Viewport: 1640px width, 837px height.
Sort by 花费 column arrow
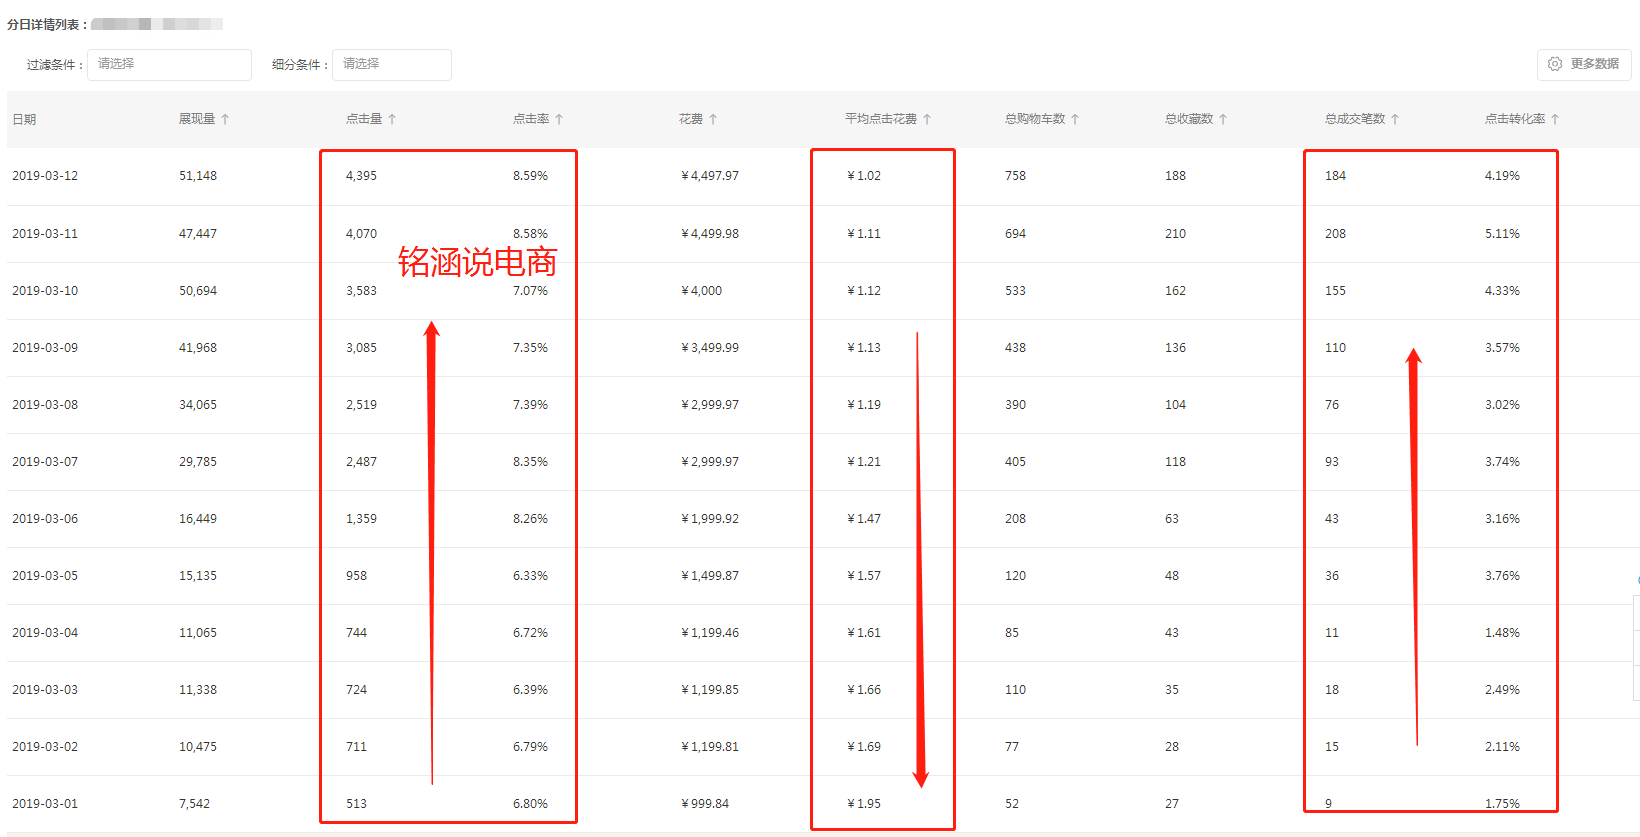pos(713,119)
